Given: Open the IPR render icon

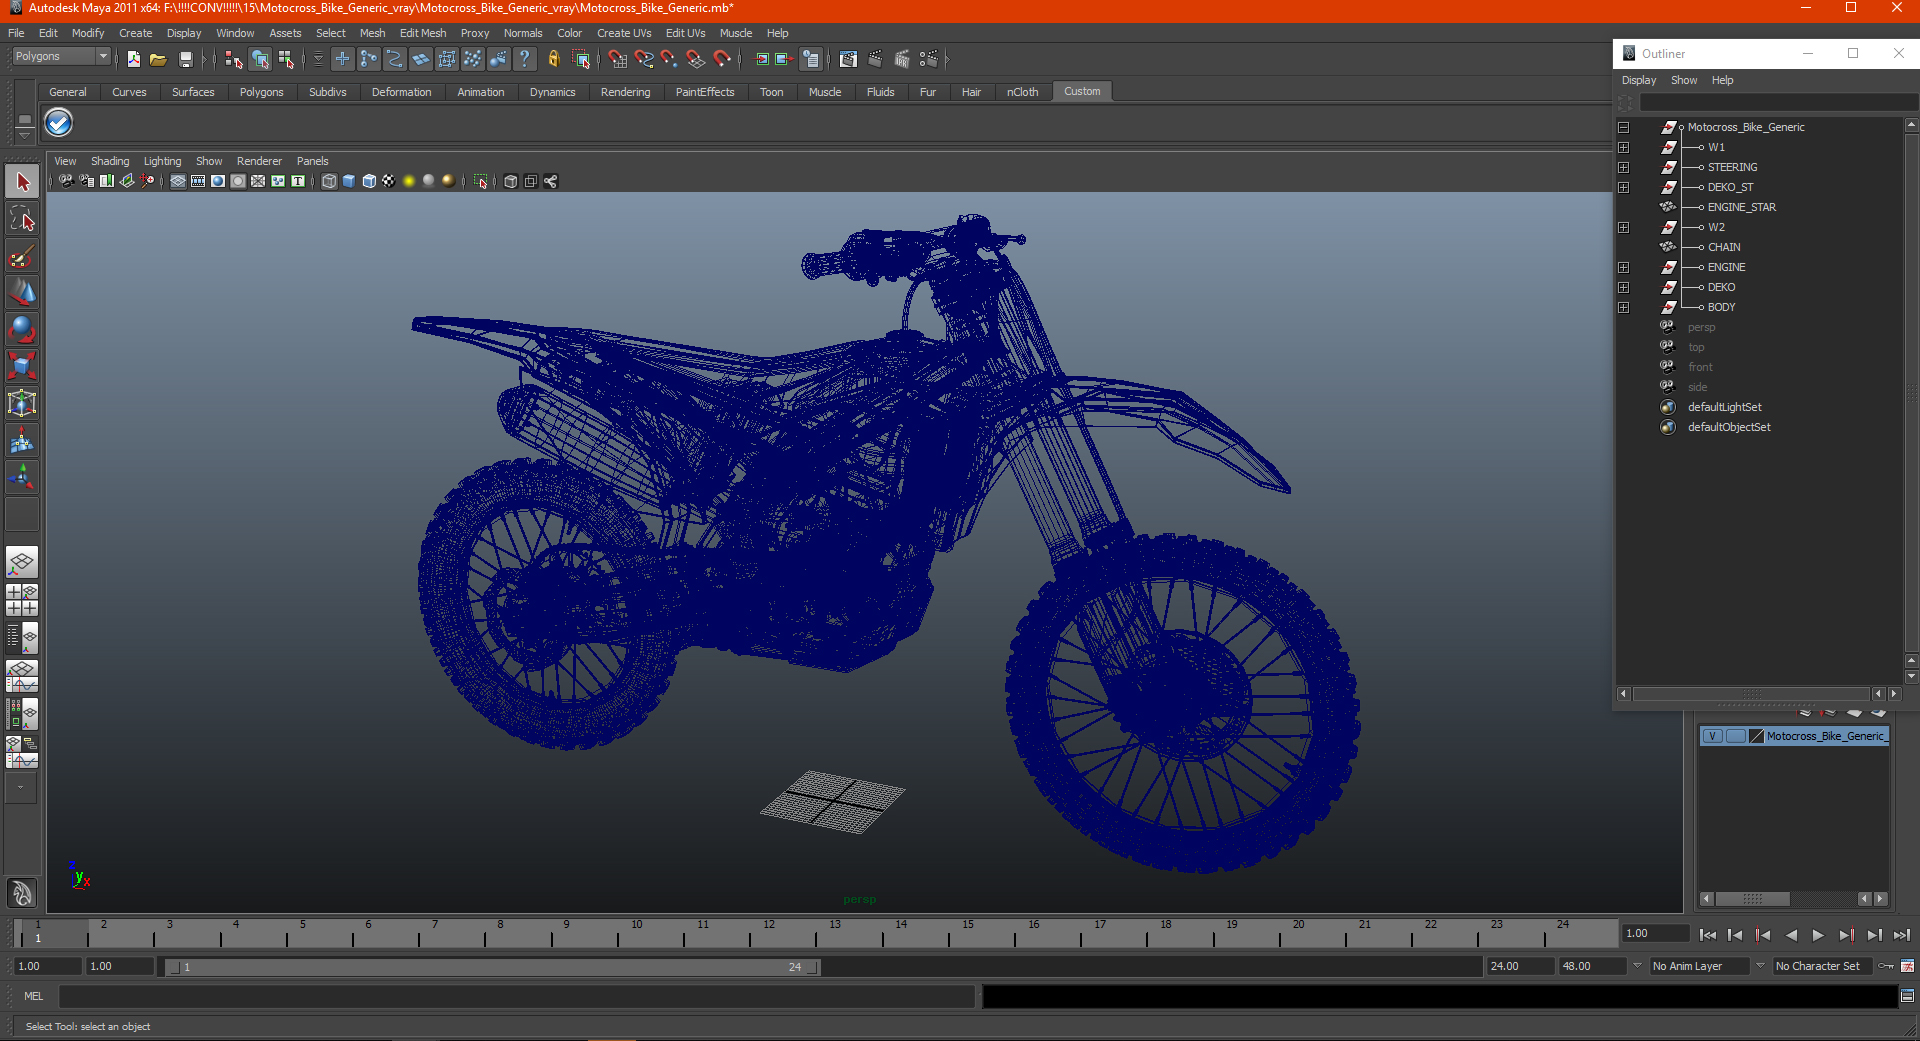Looking at the screenshot, I should point(902,60).
